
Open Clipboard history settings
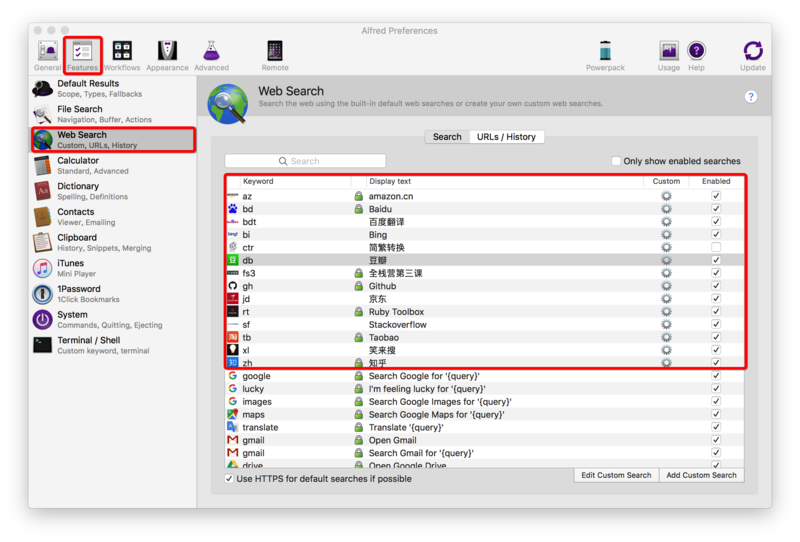tap(113, 242)
